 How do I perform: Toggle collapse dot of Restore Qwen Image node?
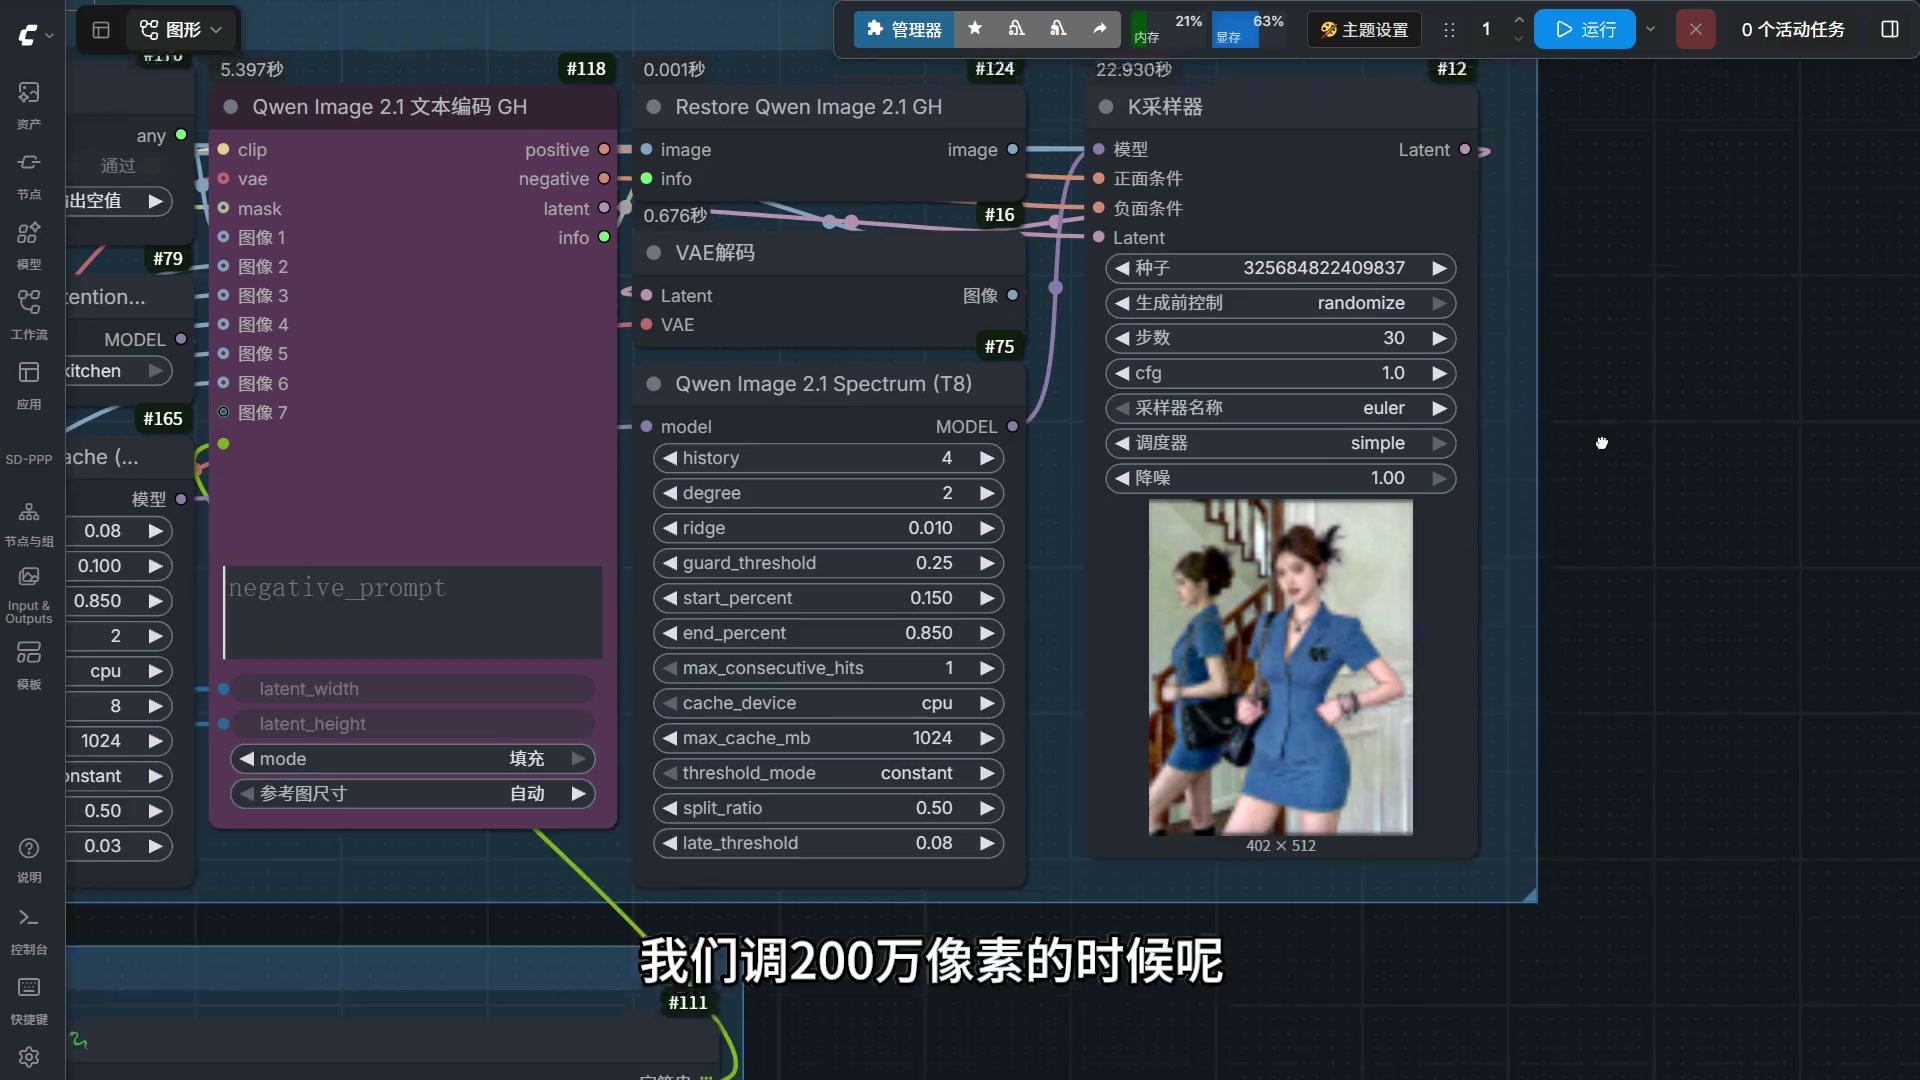click(653, 107)
